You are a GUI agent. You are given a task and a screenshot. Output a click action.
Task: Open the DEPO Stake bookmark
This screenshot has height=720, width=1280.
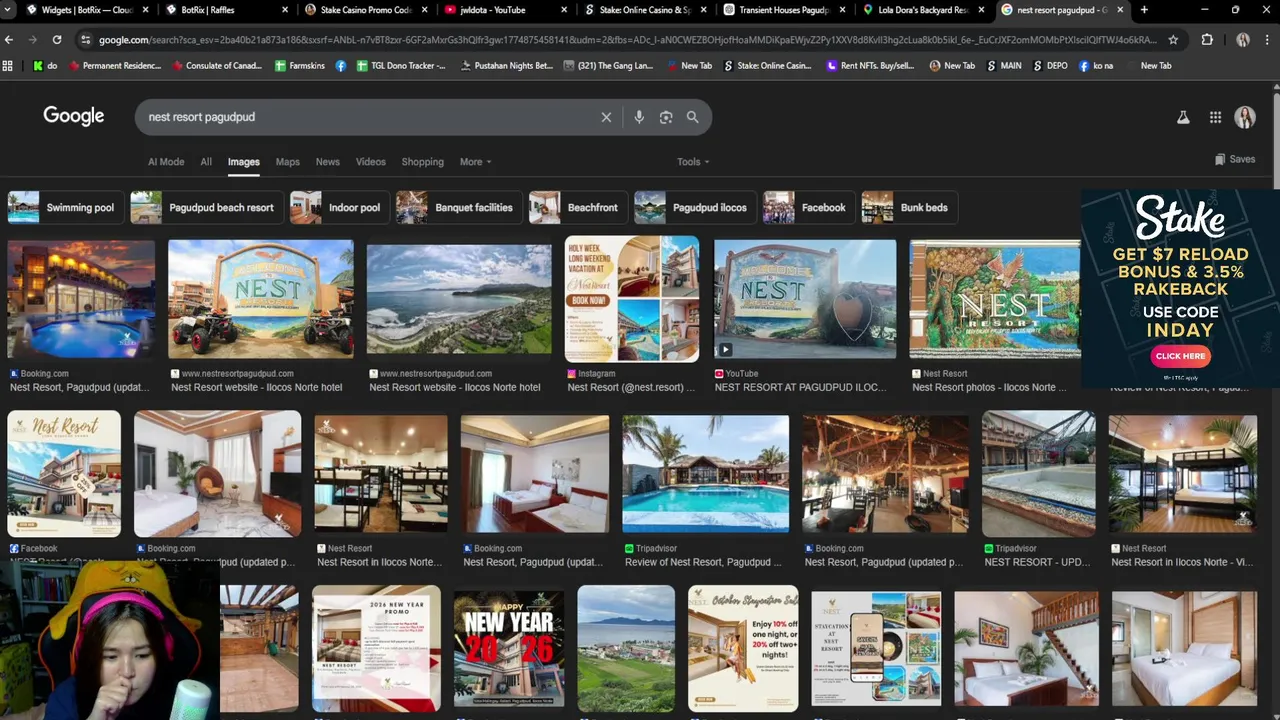coord(1050,66)
